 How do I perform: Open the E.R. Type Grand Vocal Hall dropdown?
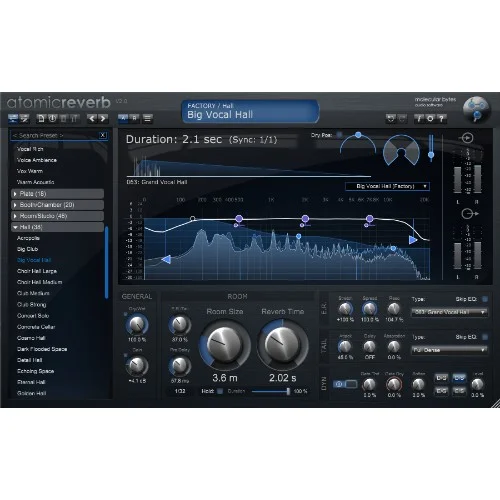[449, 312]
